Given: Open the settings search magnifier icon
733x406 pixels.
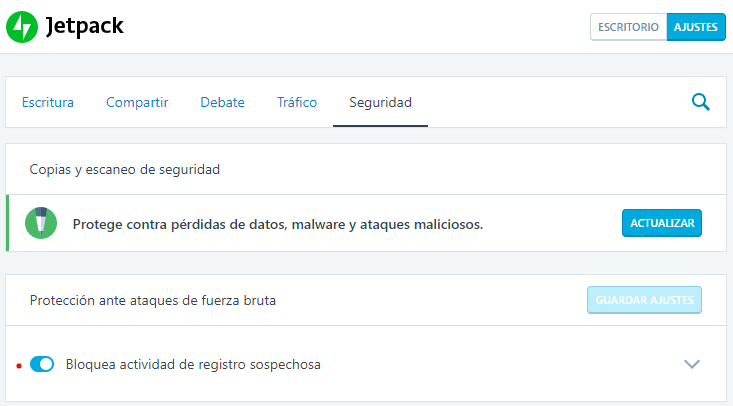Looking at the screenshot, I should [x=700, y=102].
